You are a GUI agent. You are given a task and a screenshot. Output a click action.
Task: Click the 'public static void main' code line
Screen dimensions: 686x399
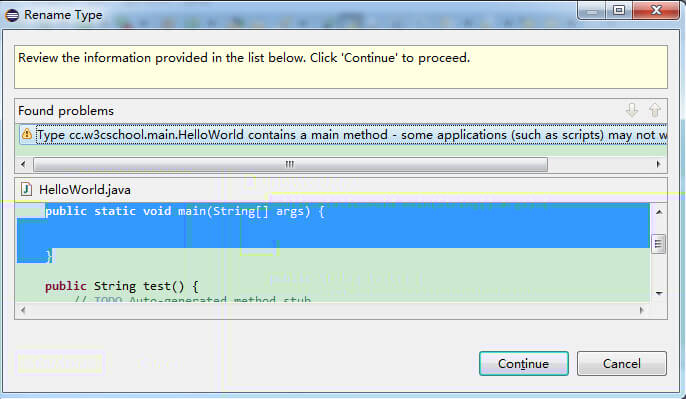185,211
